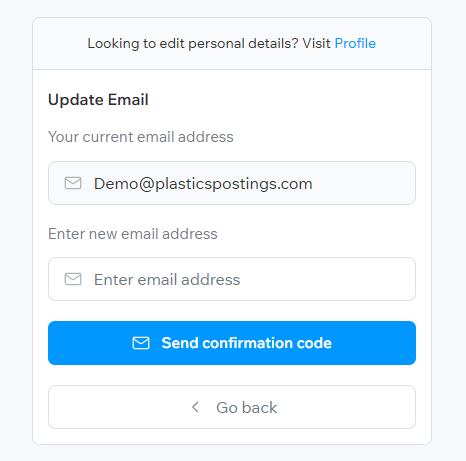Click the 'Your current email address' label
Viewport: 466px width, 461px height.
(x=141, y=137)
